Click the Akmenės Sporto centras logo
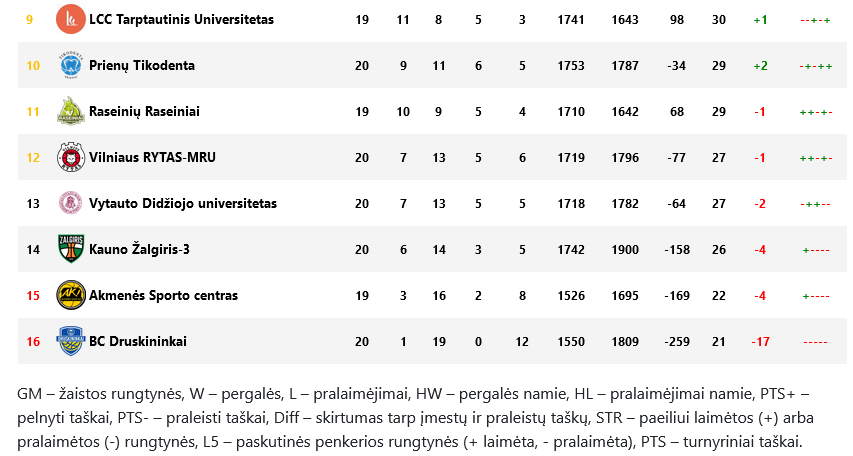Image resolution: width=853 pixels, height=456 pixels. click(71, 295)
